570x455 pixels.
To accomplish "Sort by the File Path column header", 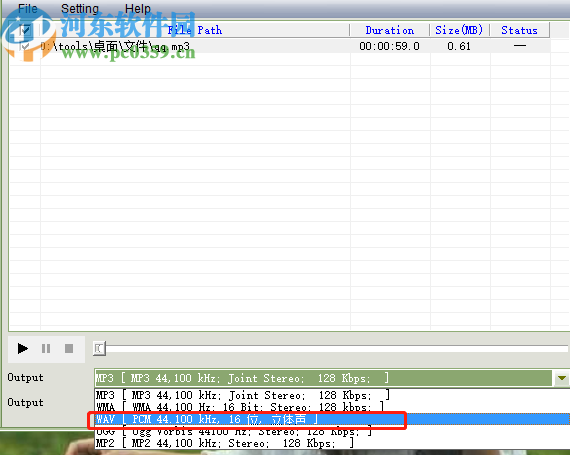I will [x=195, y=30].
